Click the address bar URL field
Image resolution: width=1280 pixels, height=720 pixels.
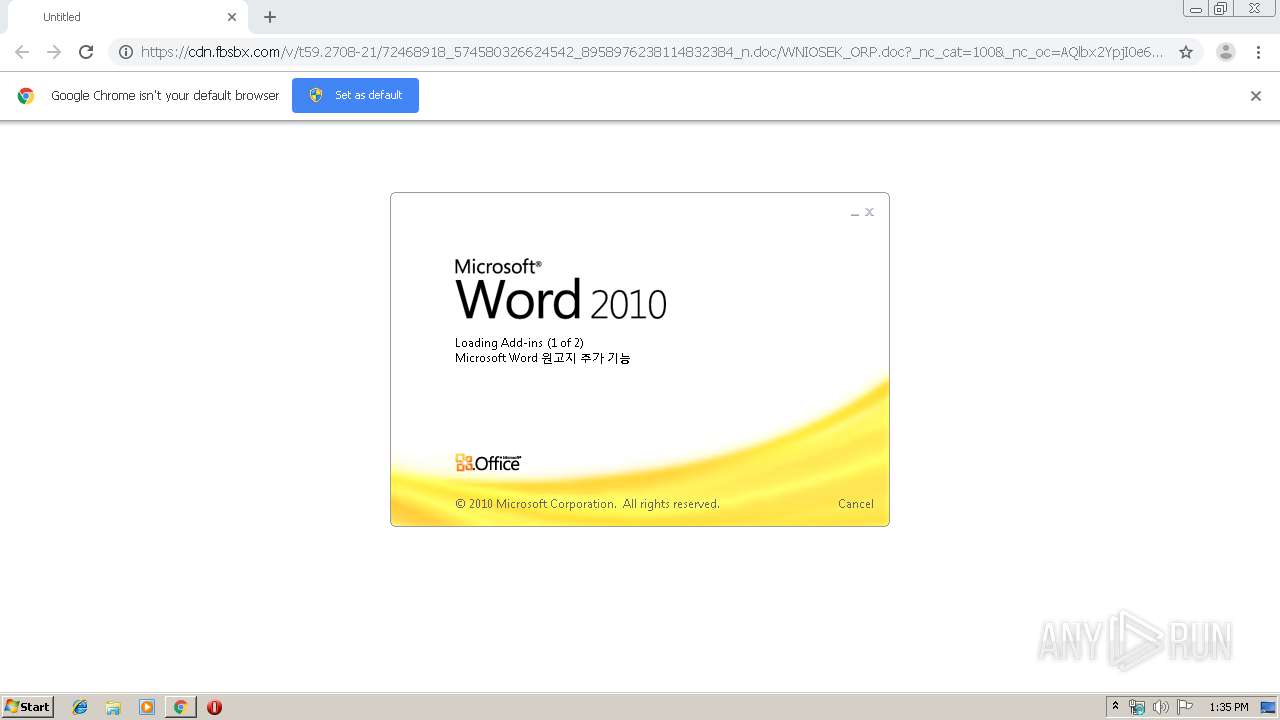[652, 52]
